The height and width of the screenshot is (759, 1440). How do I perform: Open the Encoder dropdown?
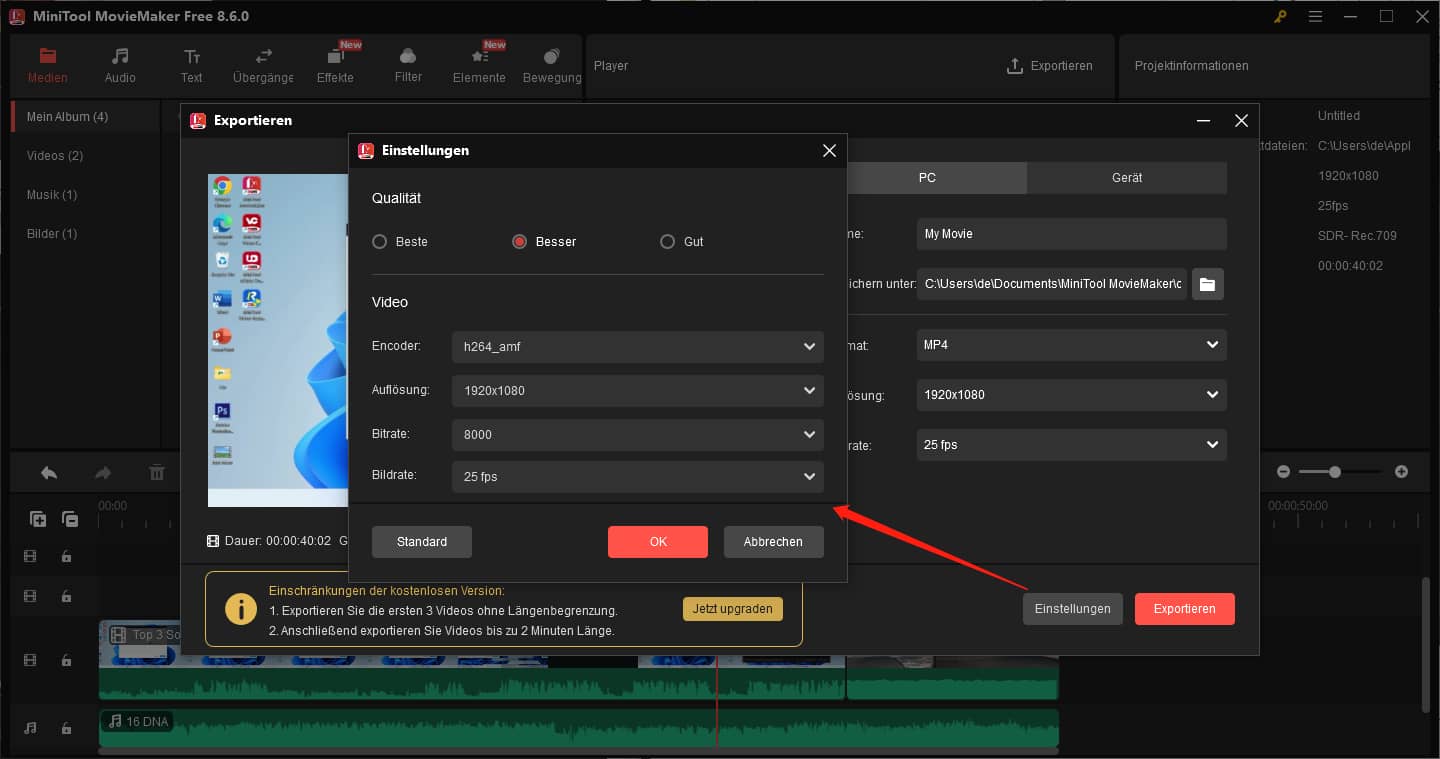coord(637,347)
